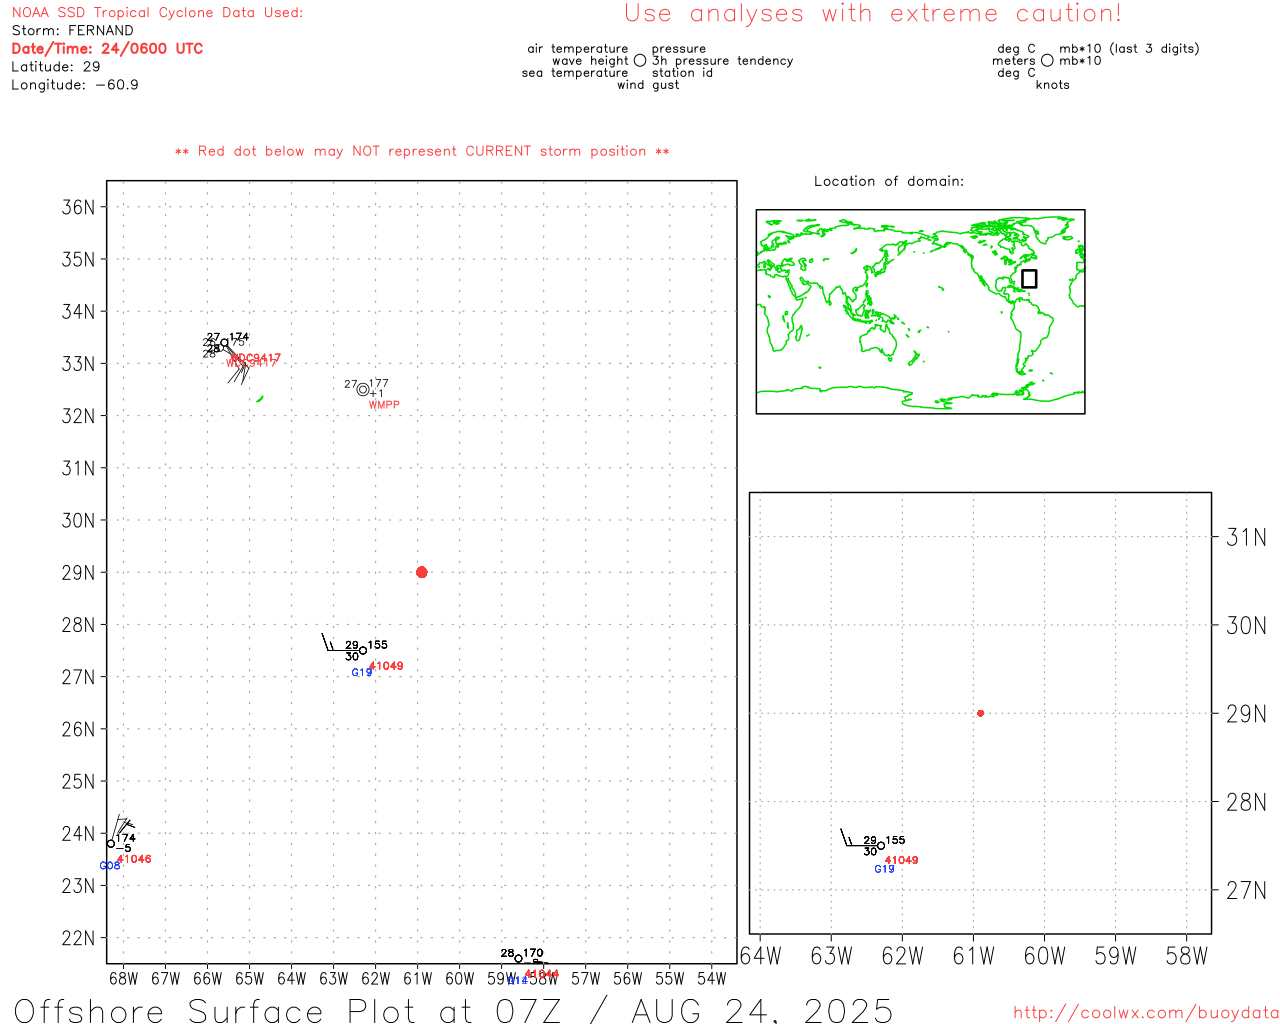Viewport: 1280px width, 1024px height.
Task: Click 'Location of domain:' label
Action: click(x=889, y=181)
